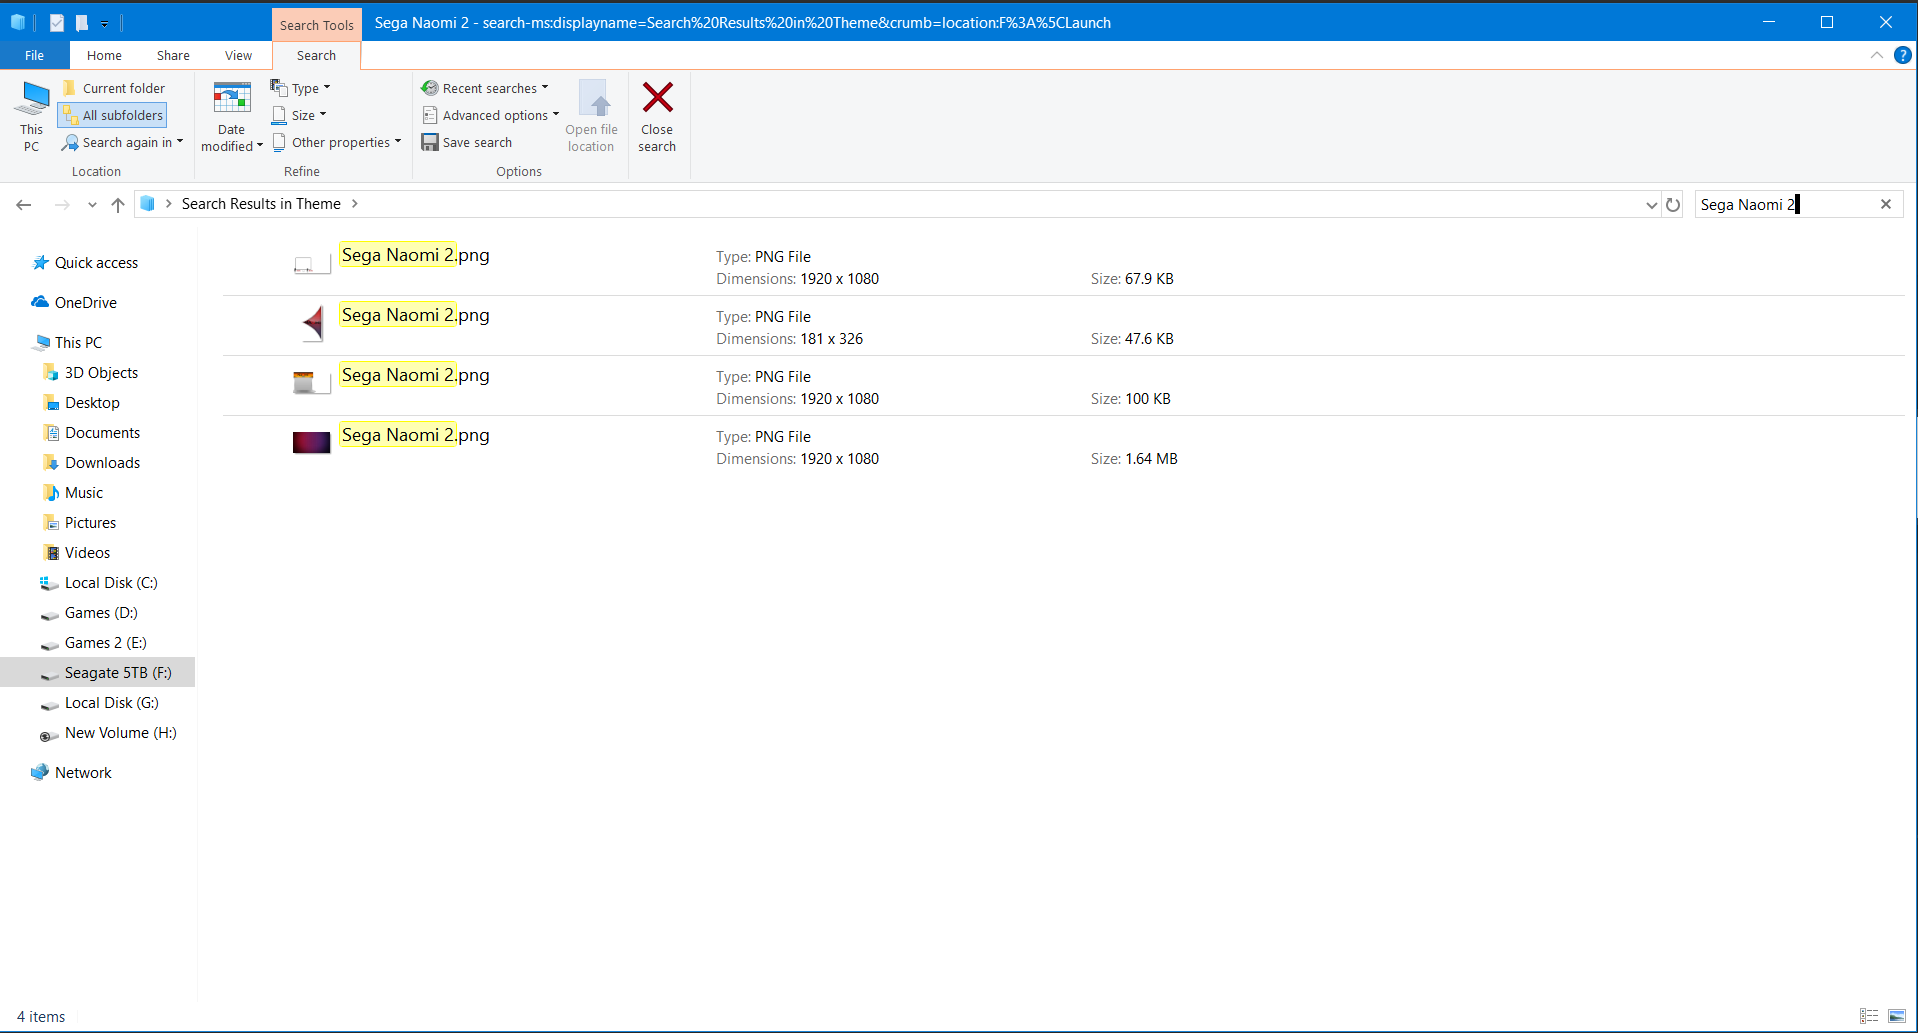Open Desktop folder in sidebar
This screenshot has height=1033, width=1918.
point(92,403)
